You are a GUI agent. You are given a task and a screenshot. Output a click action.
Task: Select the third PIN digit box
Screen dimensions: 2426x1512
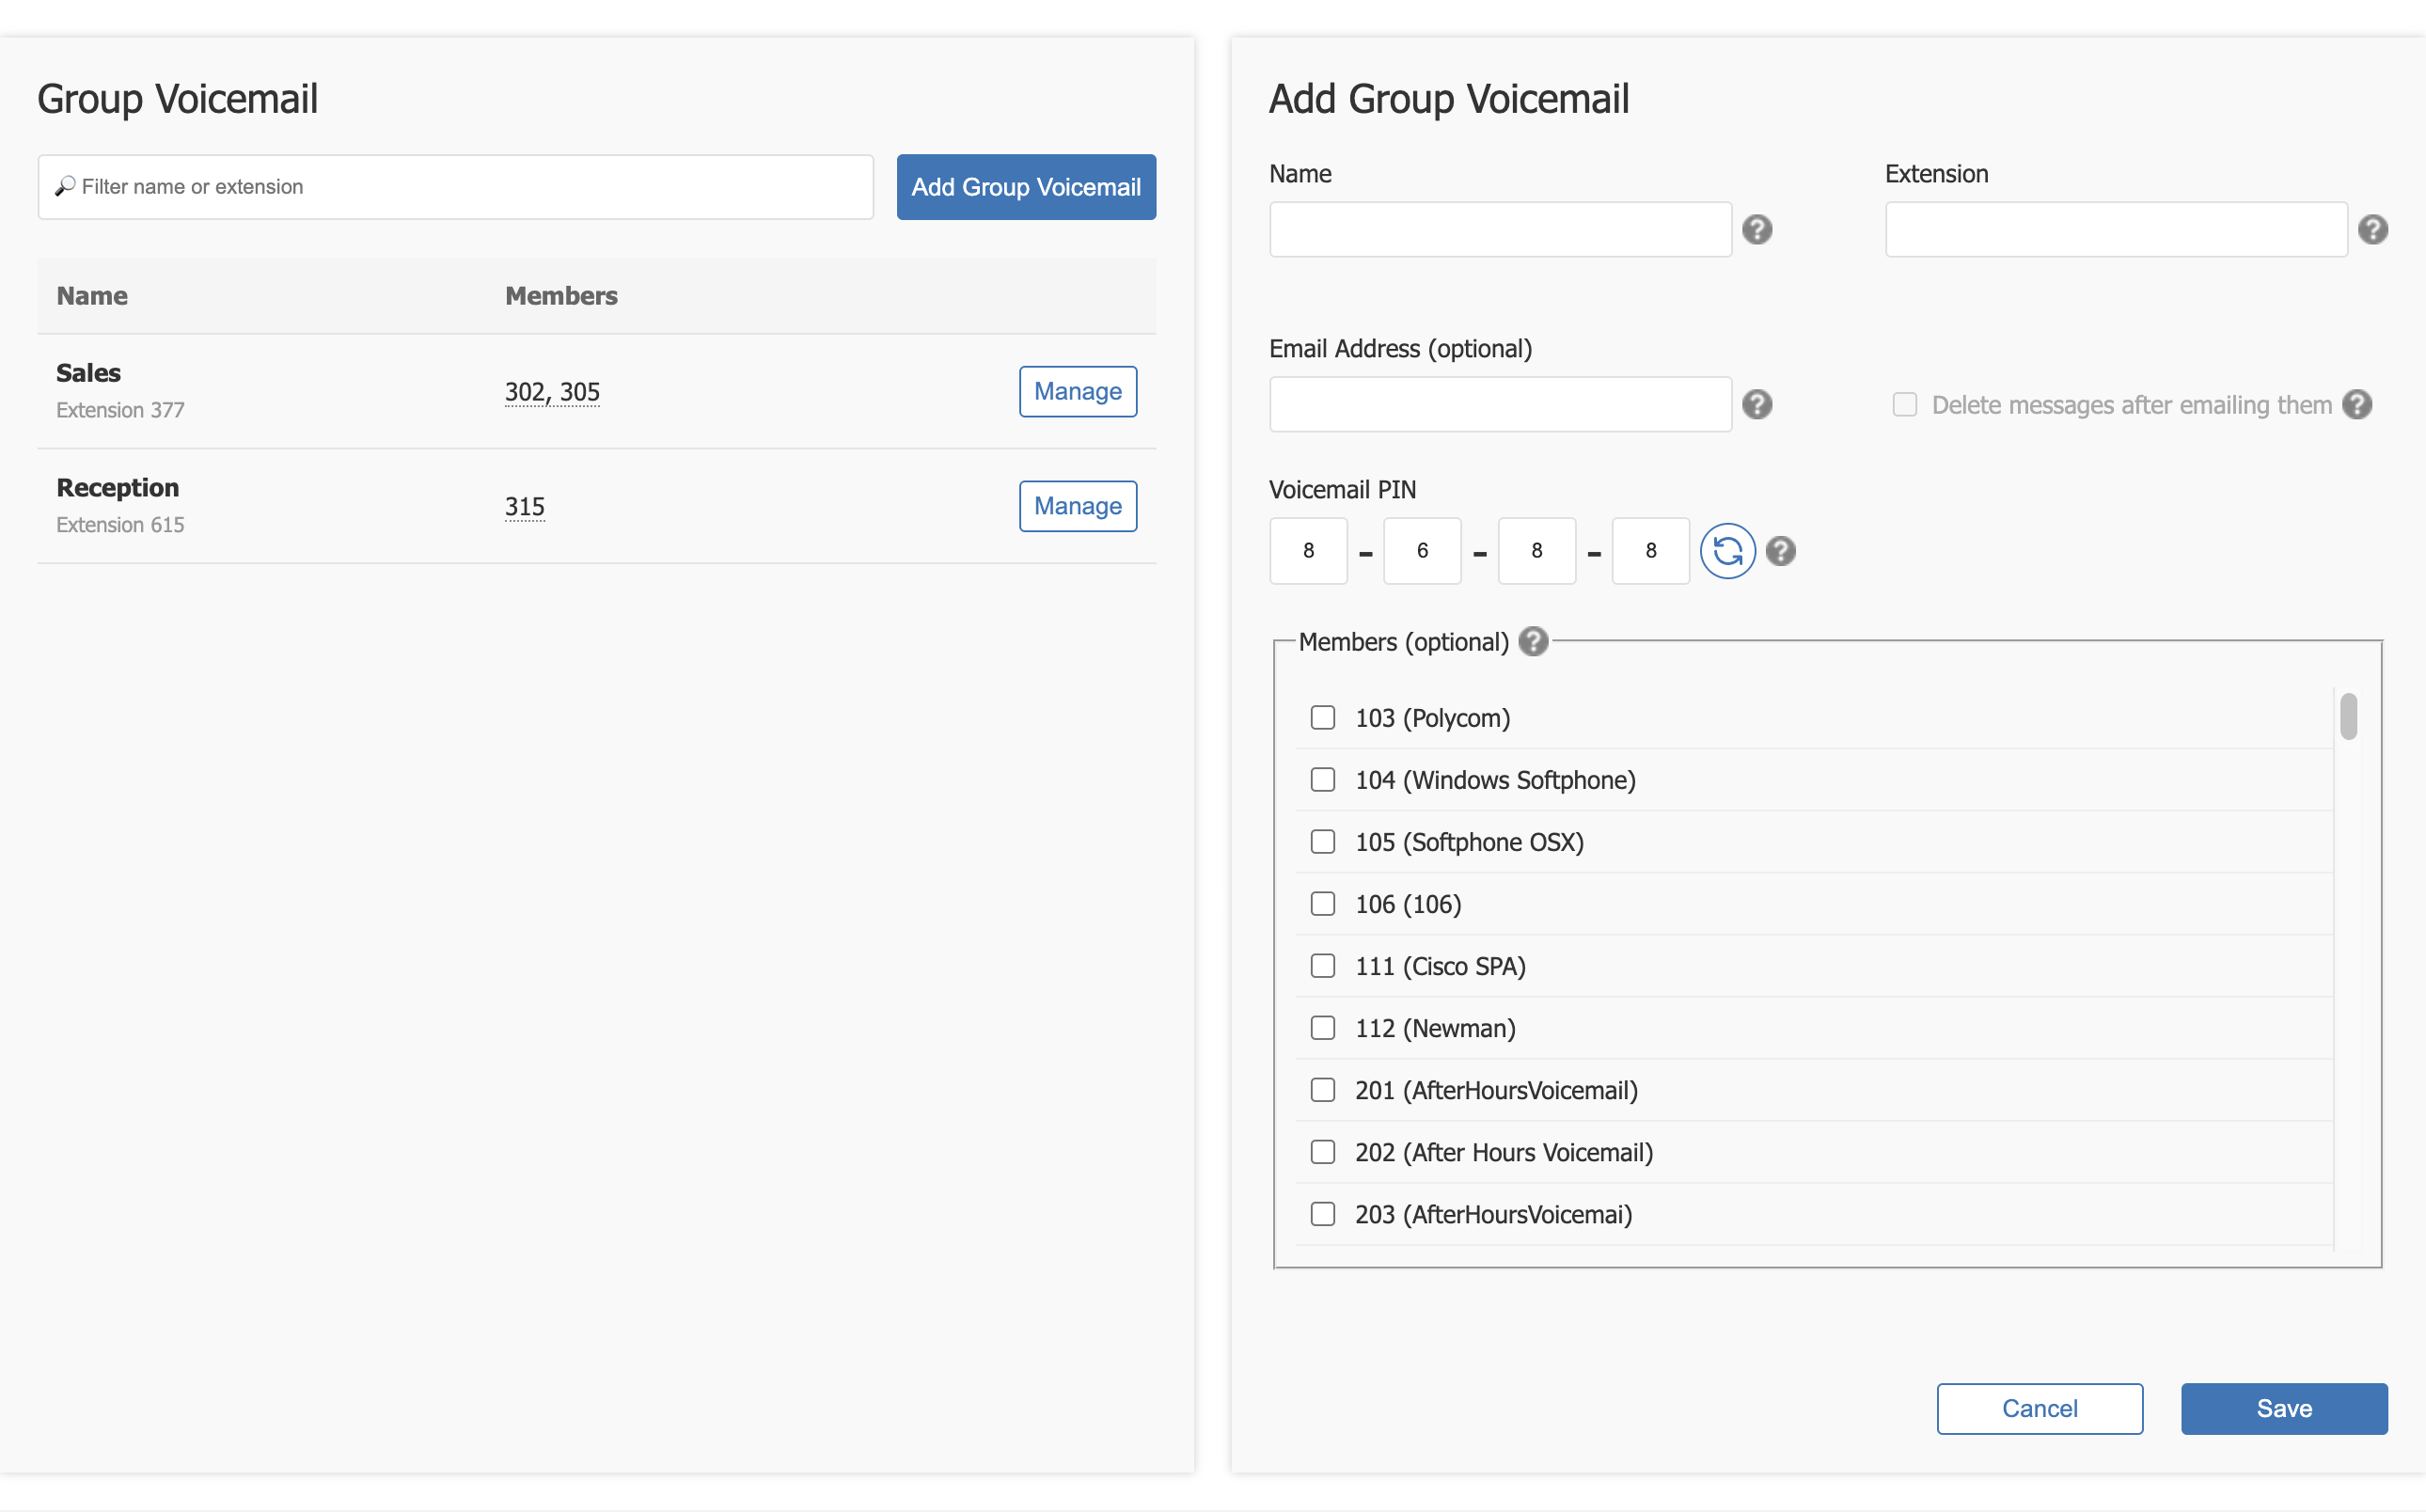coord(1537,551)
